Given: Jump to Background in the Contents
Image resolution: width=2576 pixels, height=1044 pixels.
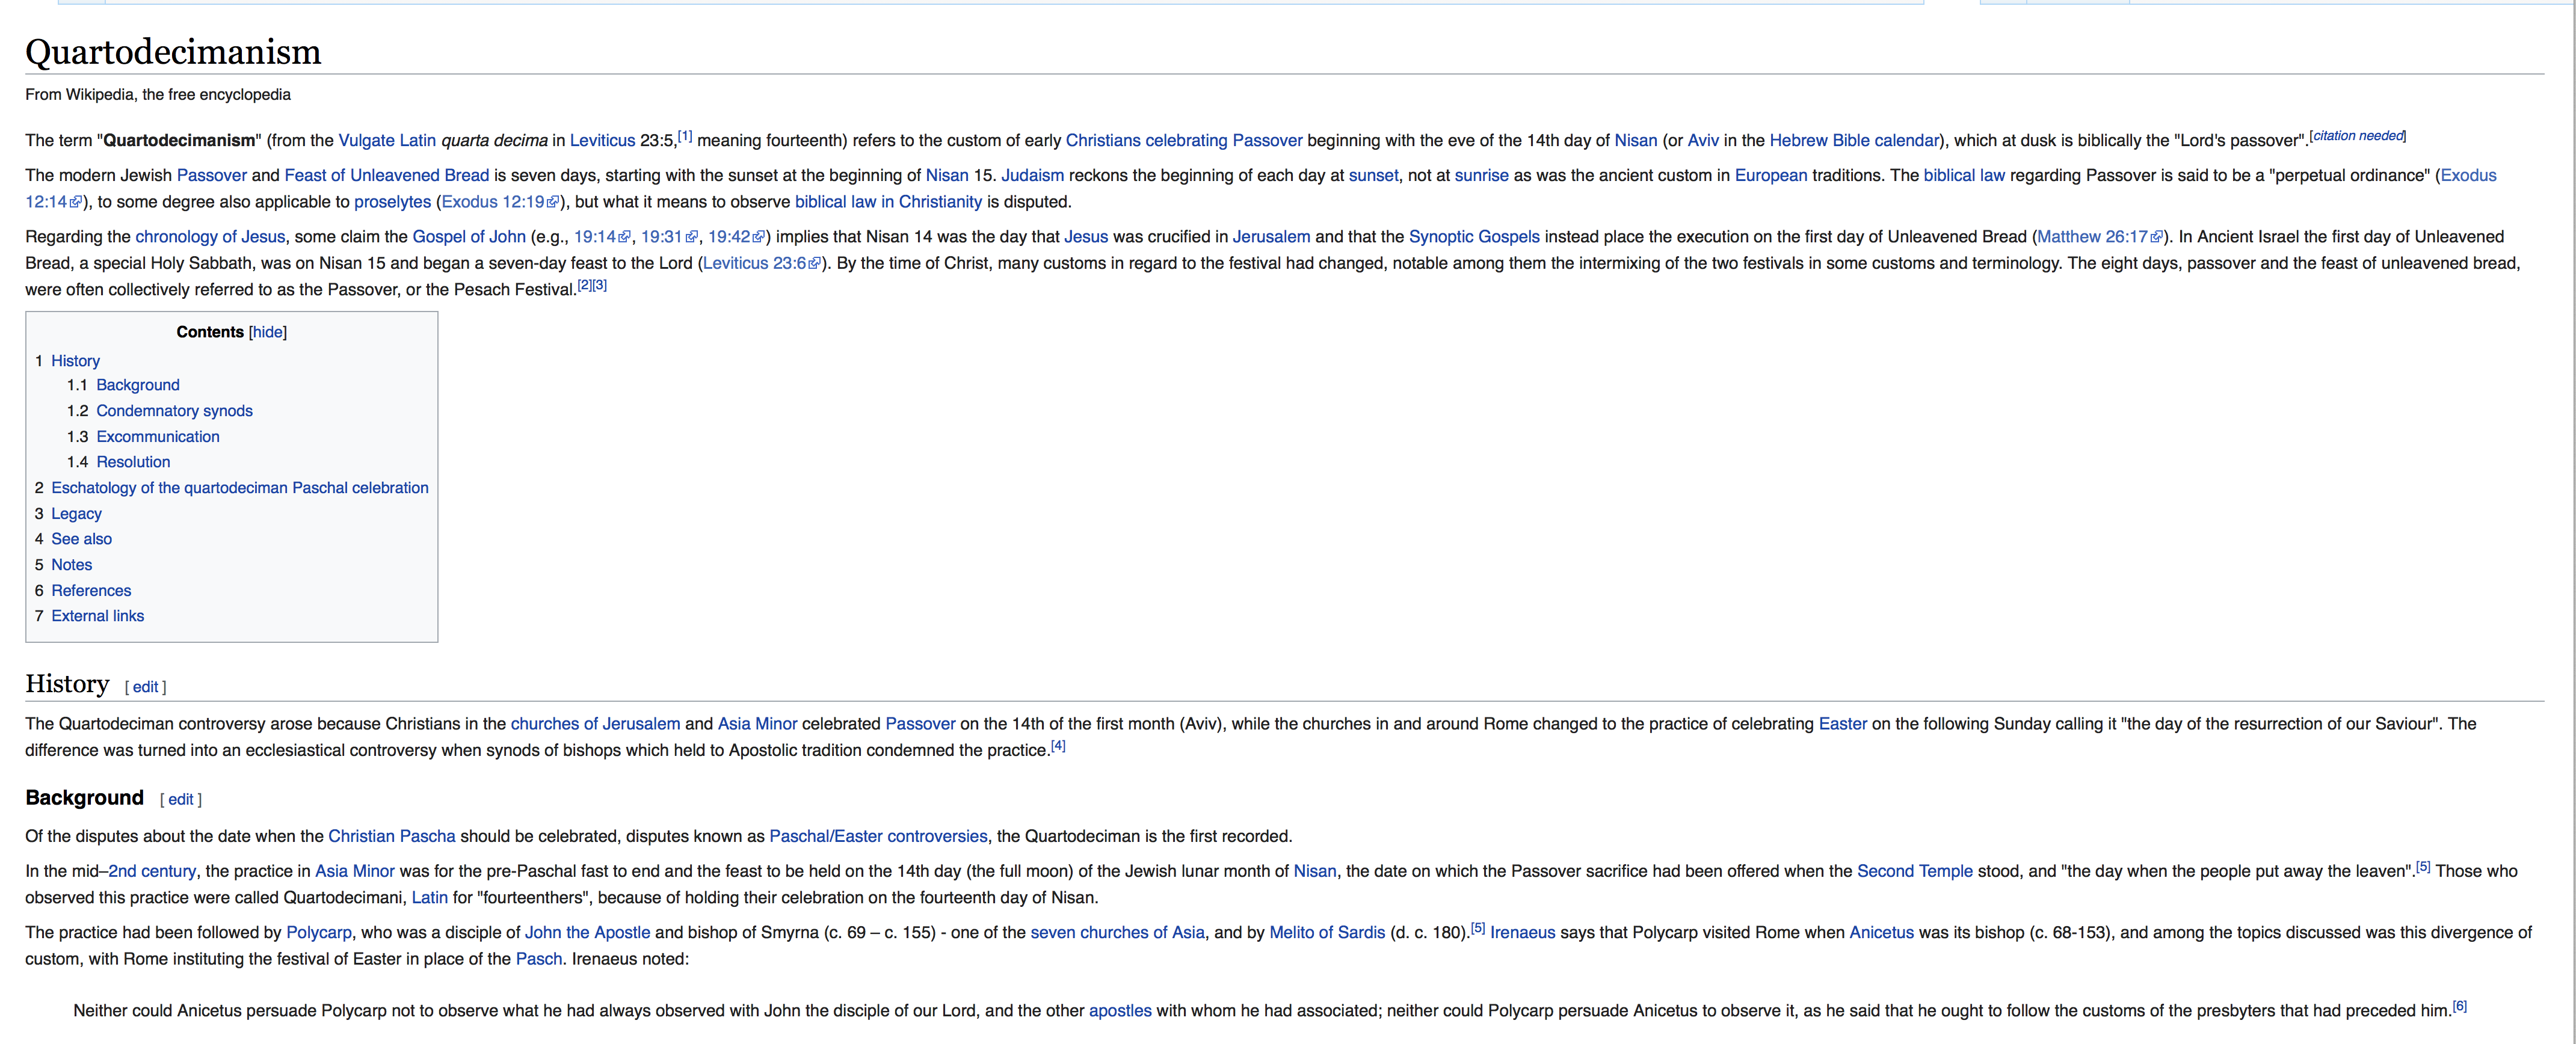Looking at the screenshot, I should pyautogui.click(x=138, y=385).
